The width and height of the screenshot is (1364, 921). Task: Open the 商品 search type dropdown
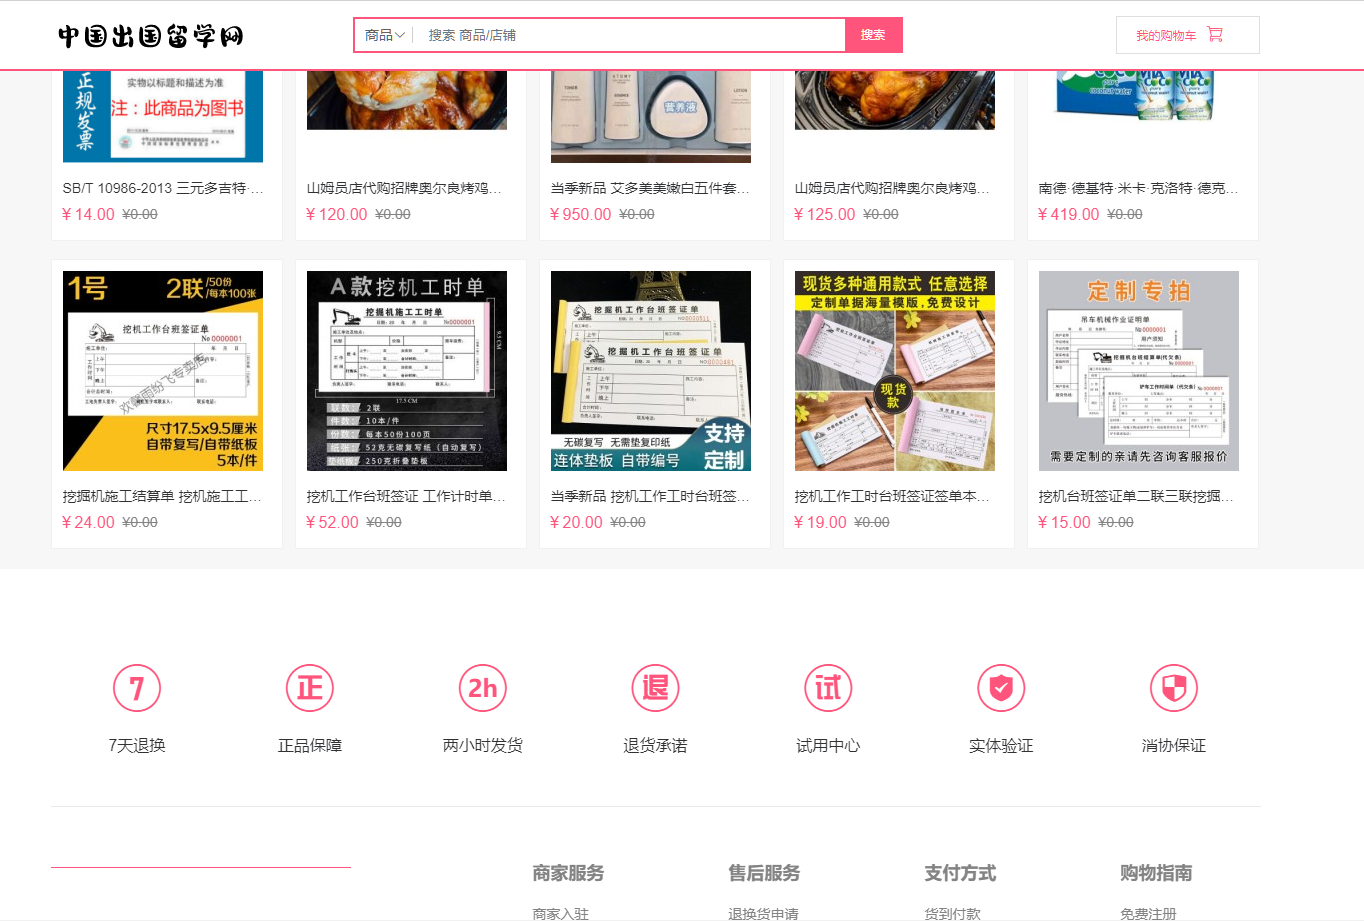[385, 35]
